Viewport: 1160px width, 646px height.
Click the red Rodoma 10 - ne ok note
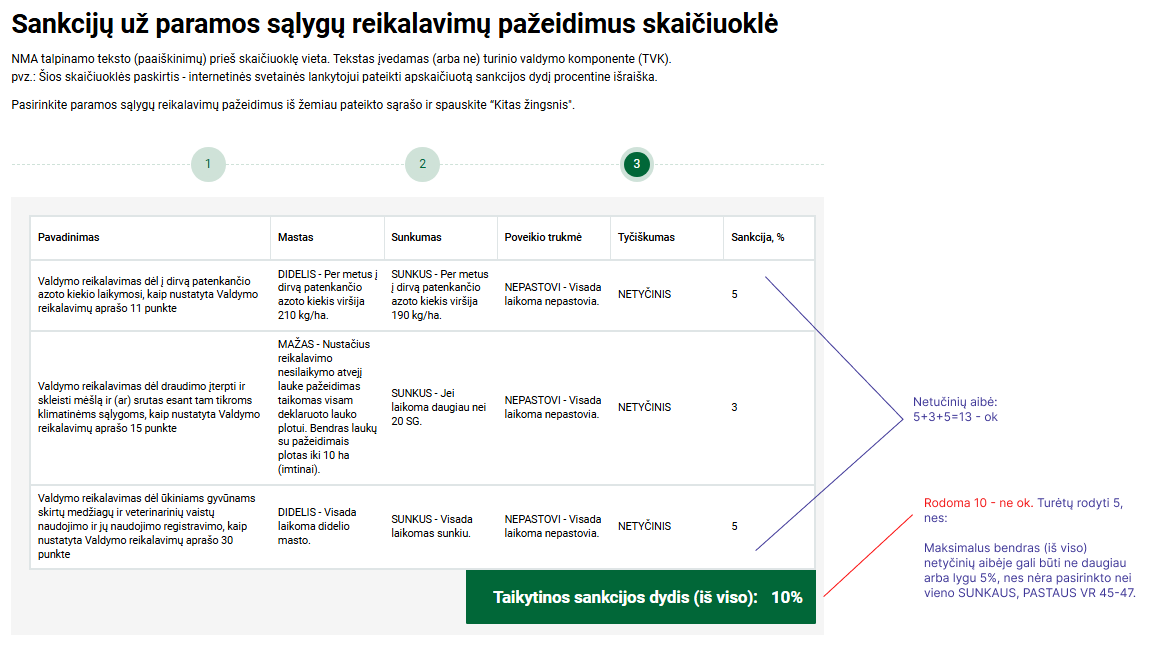(x=978, y=503)
